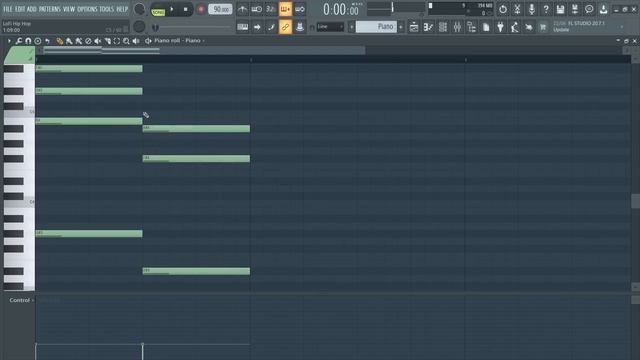Select the Slice tool

(107, 41)
